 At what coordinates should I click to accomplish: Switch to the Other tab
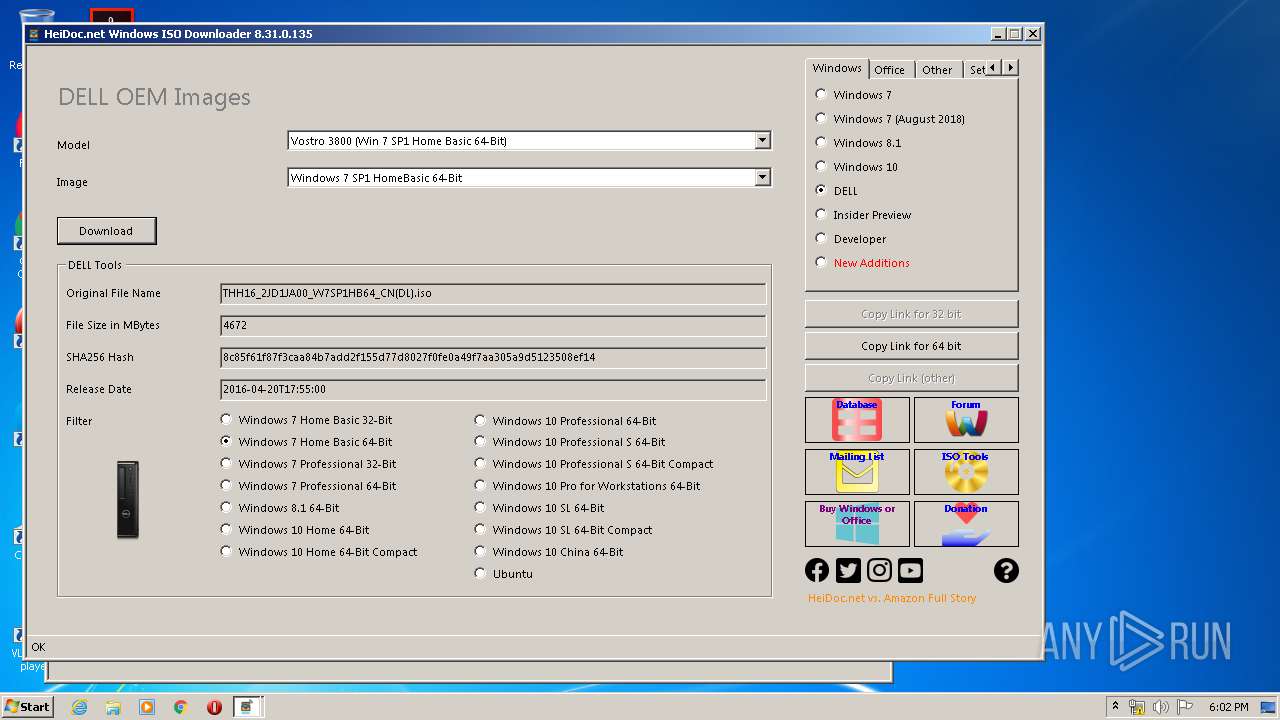click(x=937, y=70)
